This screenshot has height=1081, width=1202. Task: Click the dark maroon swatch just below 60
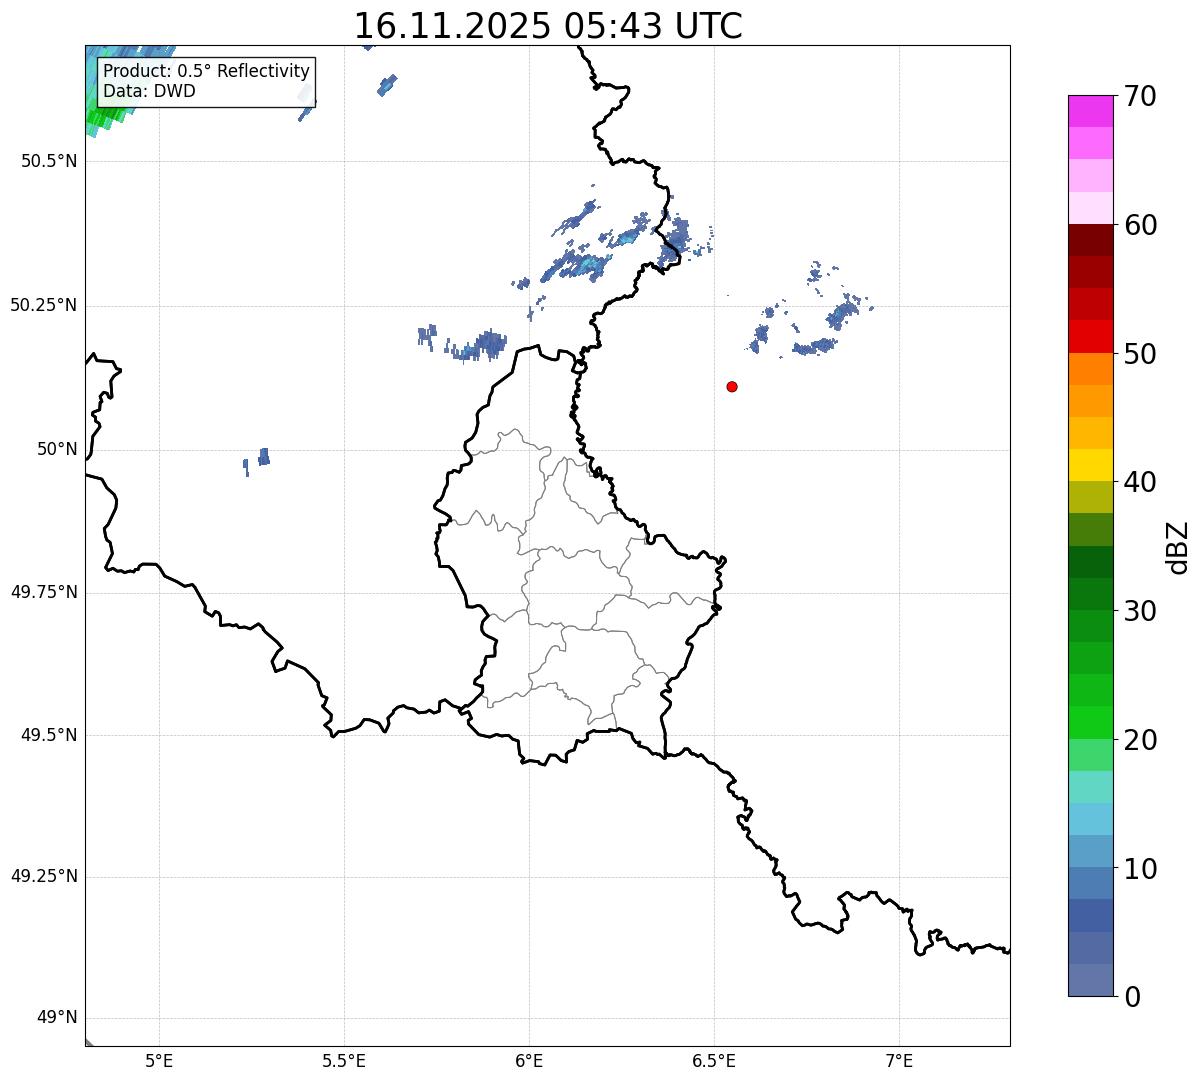click(1090, 240)
